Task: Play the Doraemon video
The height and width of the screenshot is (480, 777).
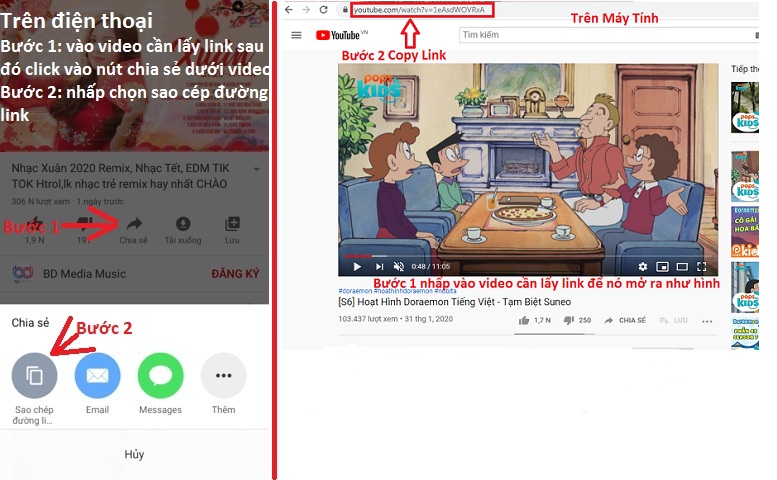Action: 357,267
